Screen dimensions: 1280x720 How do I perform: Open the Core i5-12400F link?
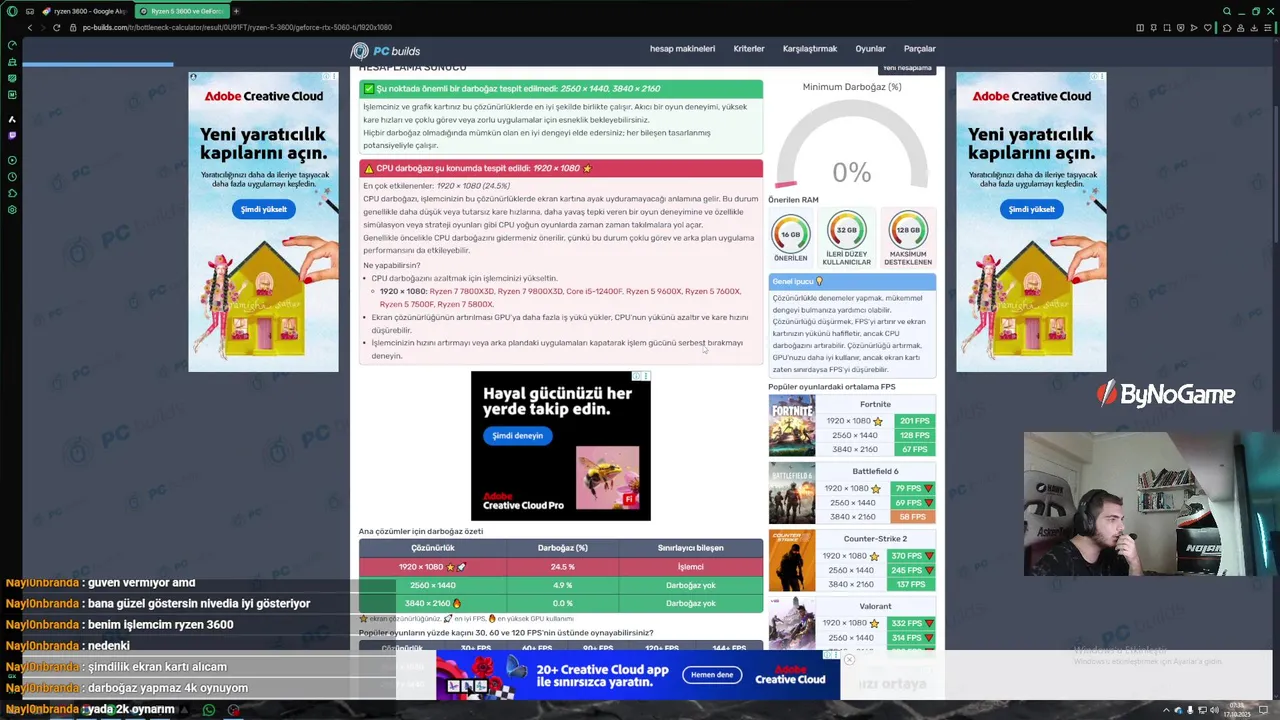click(594, 291)
